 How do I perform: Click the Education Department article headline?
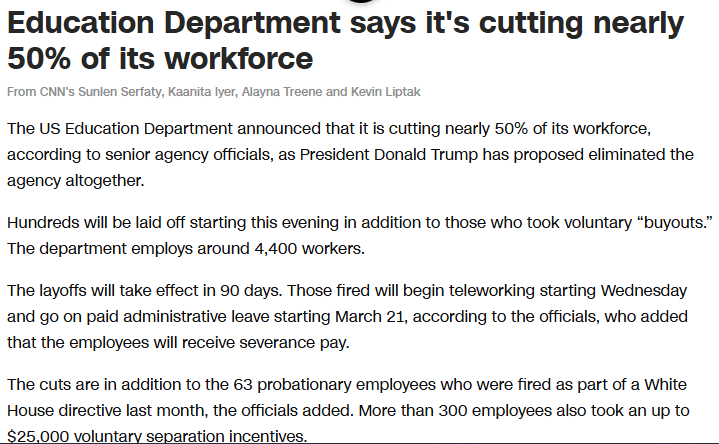coord(345,40)
